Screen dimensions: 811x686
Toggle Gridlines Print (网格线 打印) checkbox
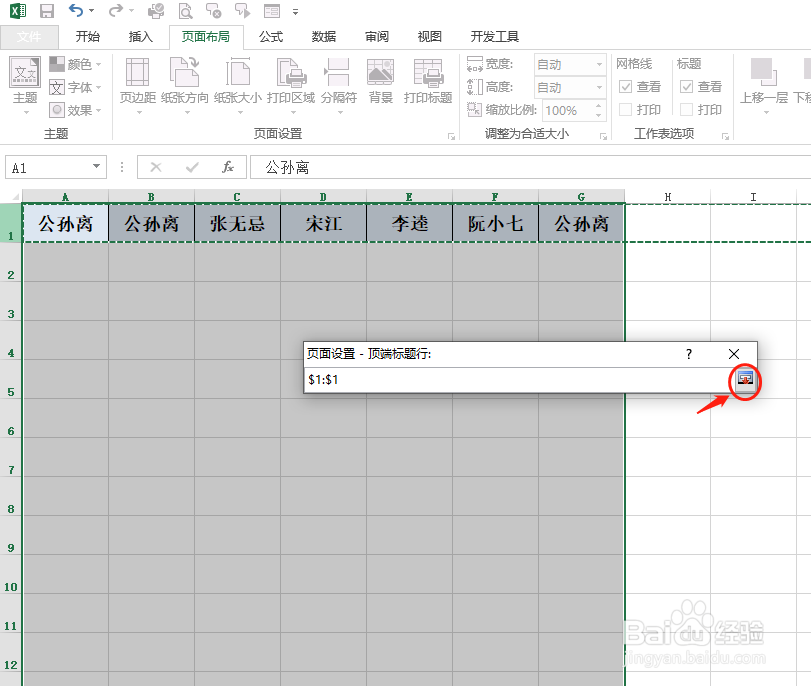tap(625, 110)
